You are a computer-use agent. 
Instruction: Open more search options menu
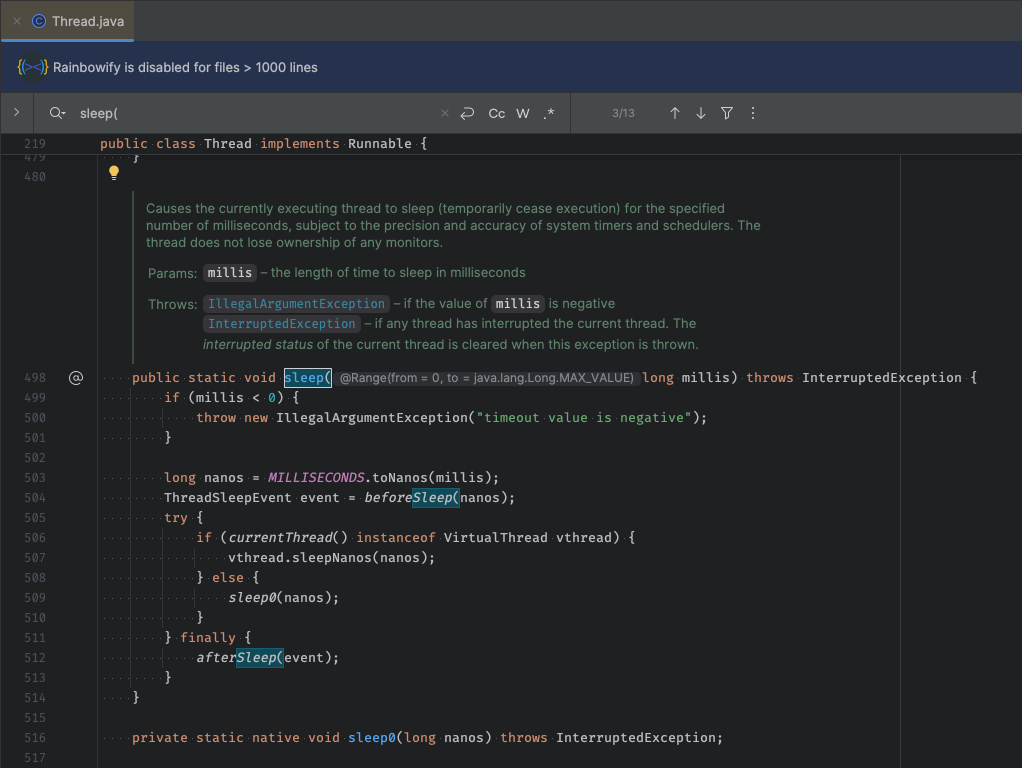coord(753,113)
